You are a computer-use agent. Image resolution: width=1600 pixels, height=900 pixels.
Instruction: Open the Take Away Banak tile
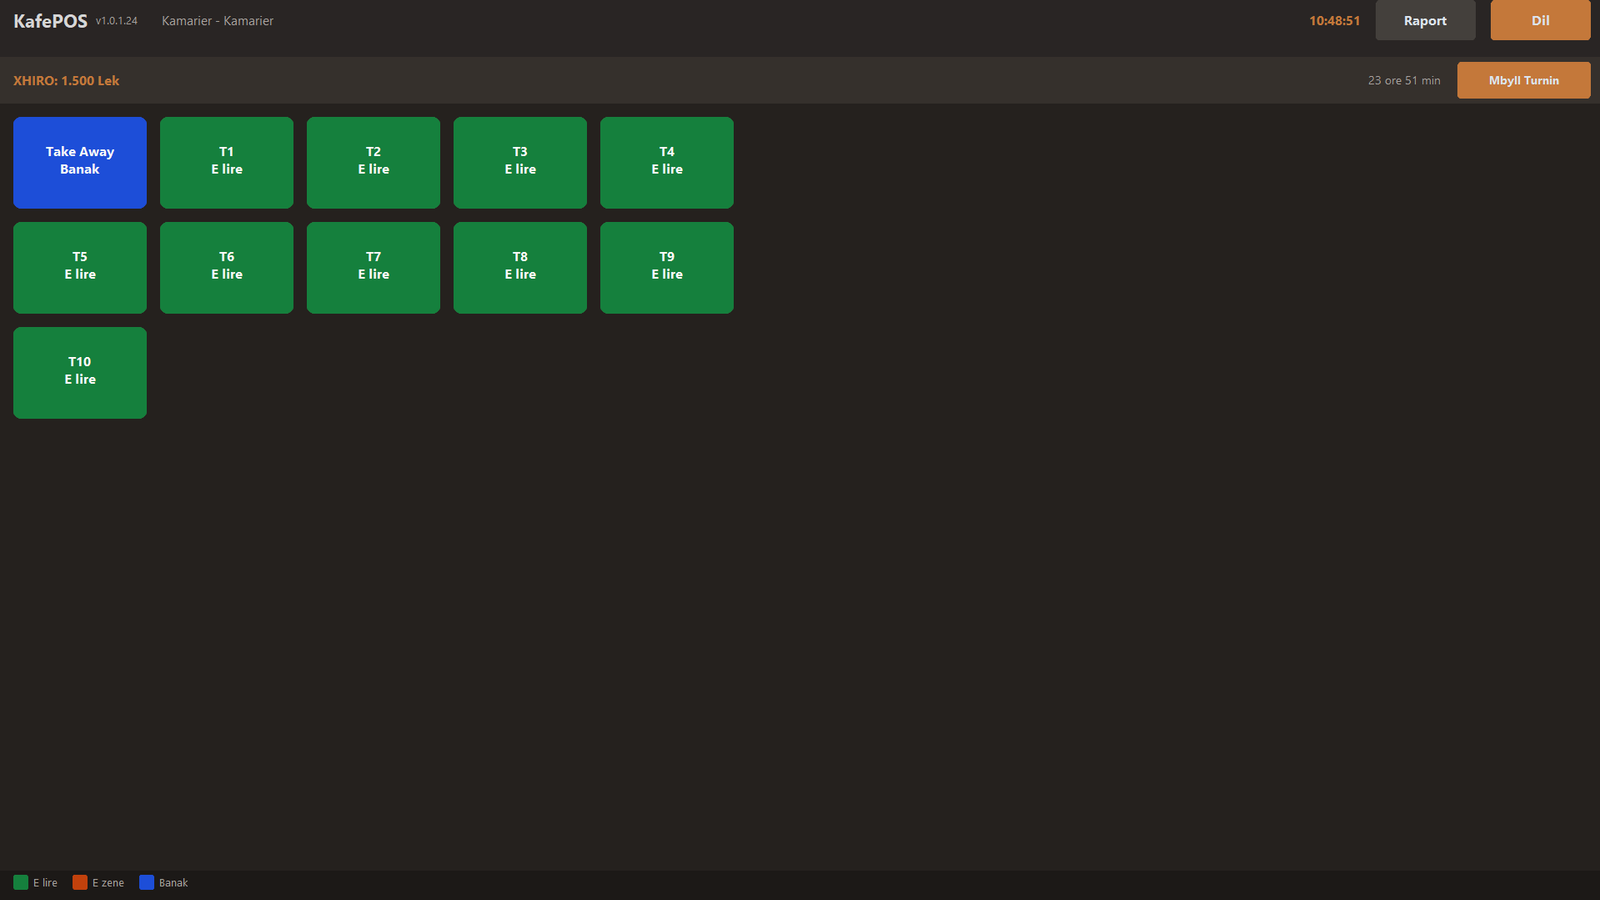80,163
